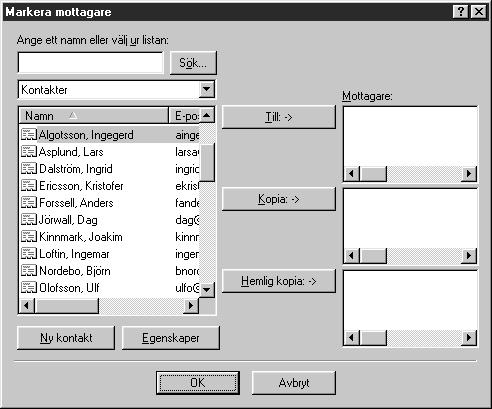This screenshot has height=409, width=492.
Task: Add selected contact with Till: -> button
Action: coord(279,117)
